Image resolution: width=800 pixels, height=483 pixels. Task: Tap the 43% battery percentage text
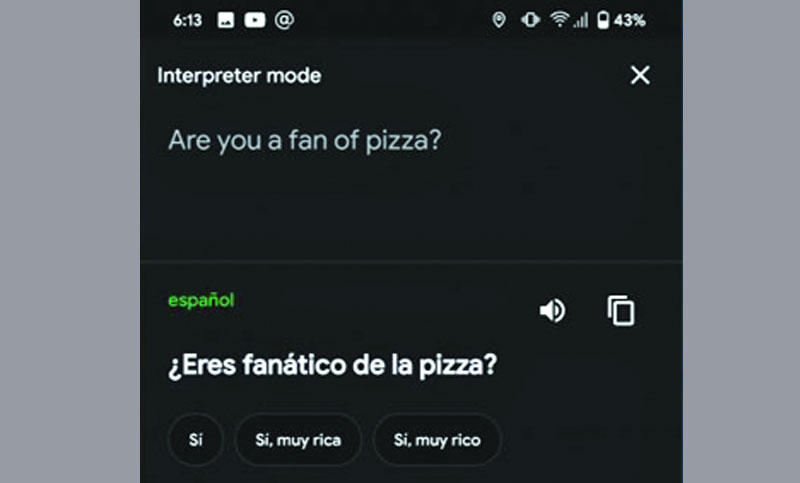630,20
